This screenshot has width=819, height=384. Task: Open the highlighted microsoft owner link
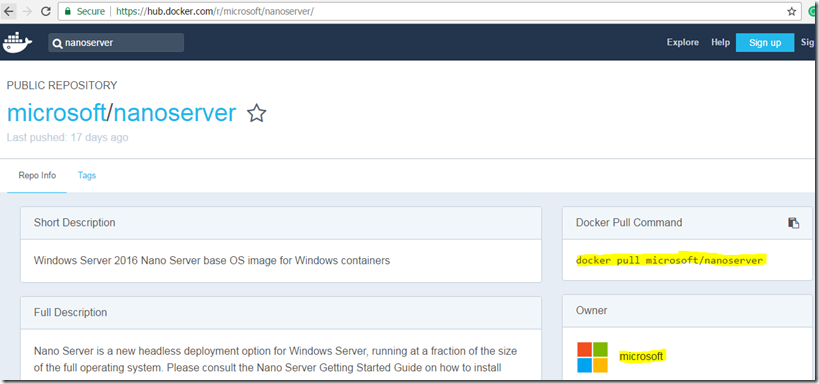click(x=641, y=356)
